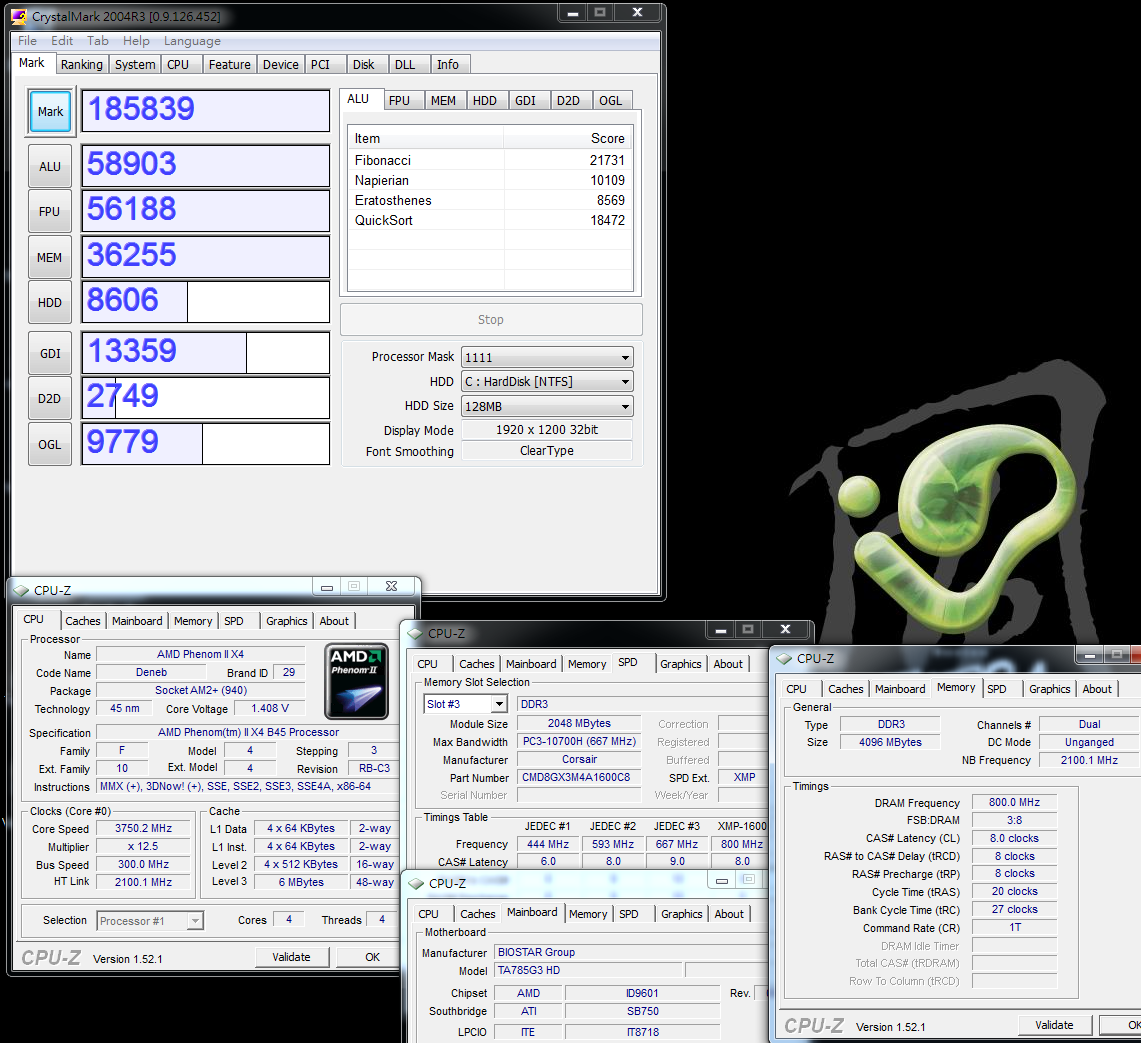This screenshot has height=1043, width=1141.
Task: Run the OGL benchmark button
Action: (x=50, y=444)
